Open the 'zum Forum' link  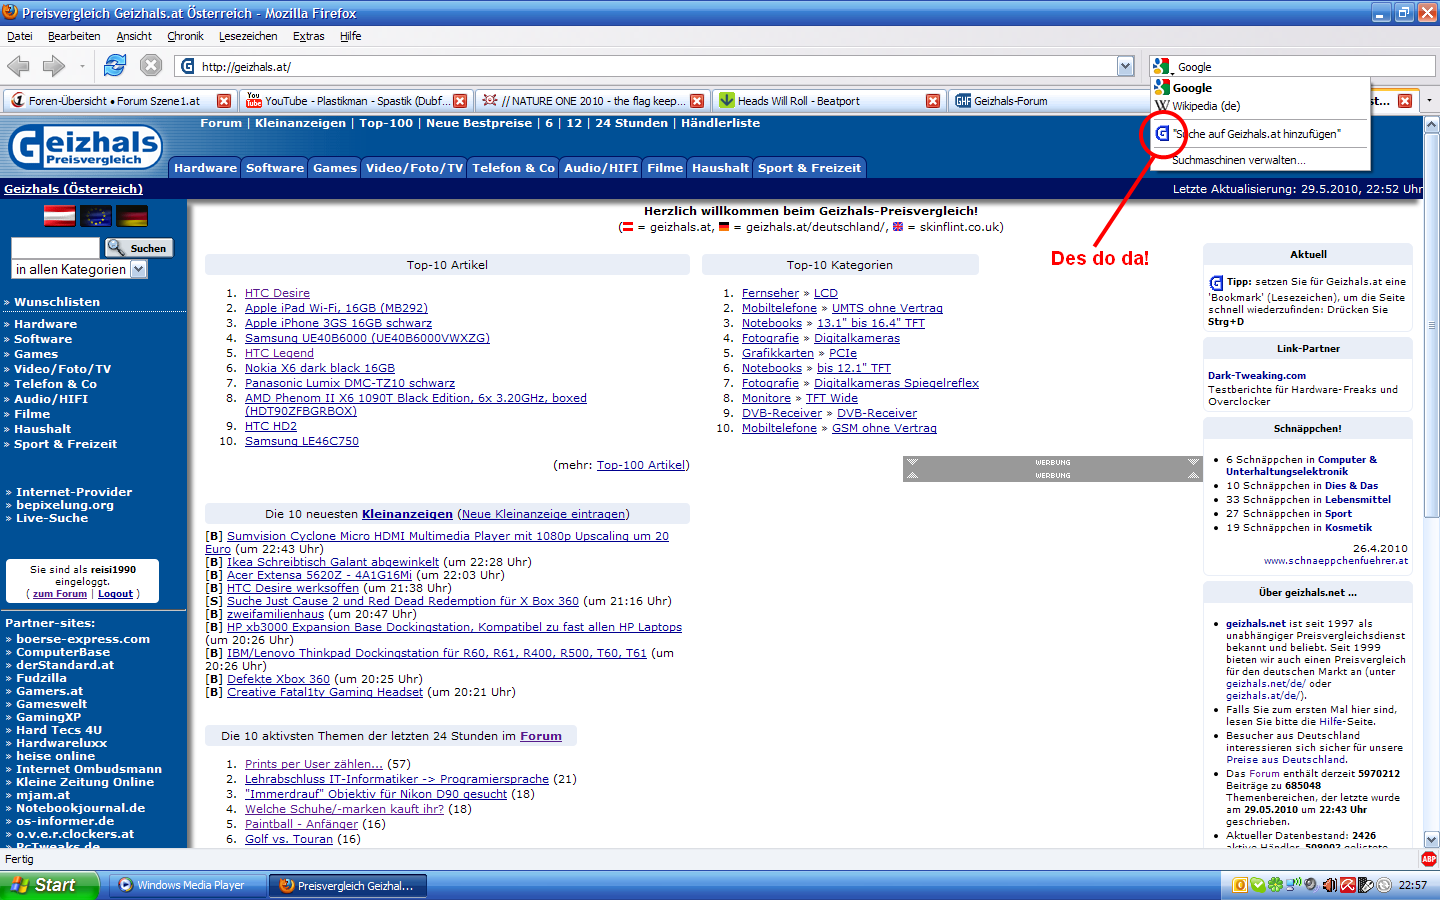(60, 594)
